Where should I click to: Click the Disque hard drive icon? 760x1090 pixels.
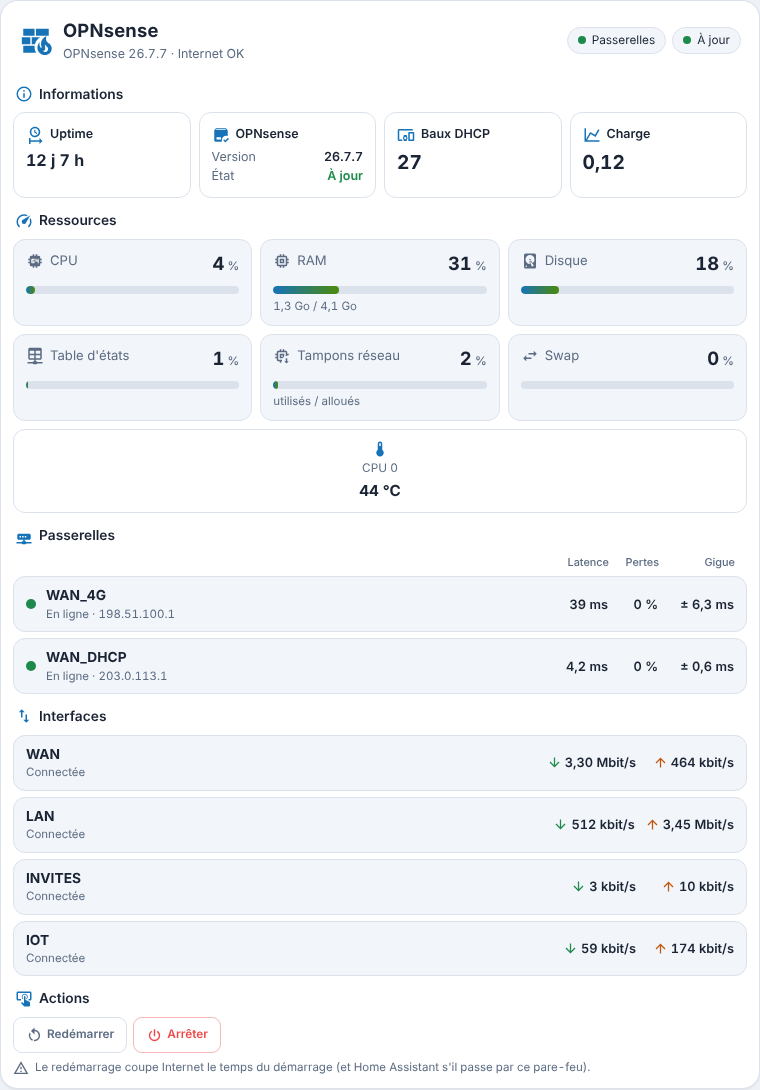(x=530, y=261)
